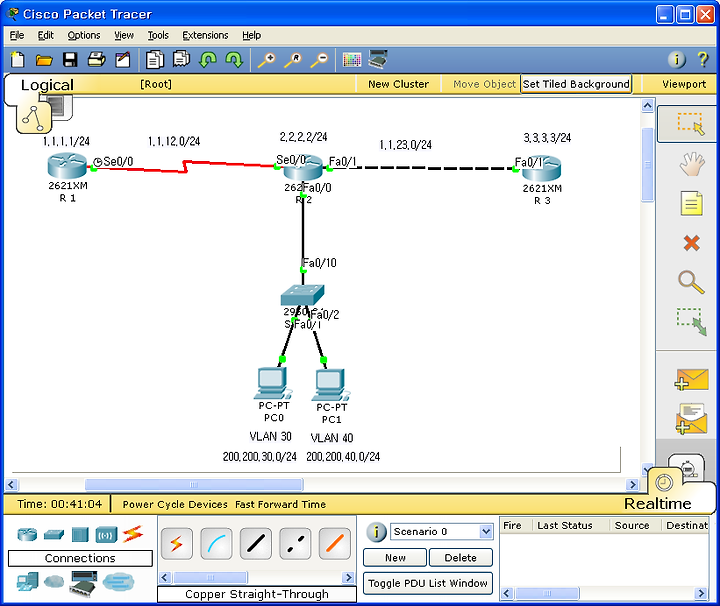Click the Redo green arrow
Viewport: 720px width, 606px height.
click(x=235, y=60)
